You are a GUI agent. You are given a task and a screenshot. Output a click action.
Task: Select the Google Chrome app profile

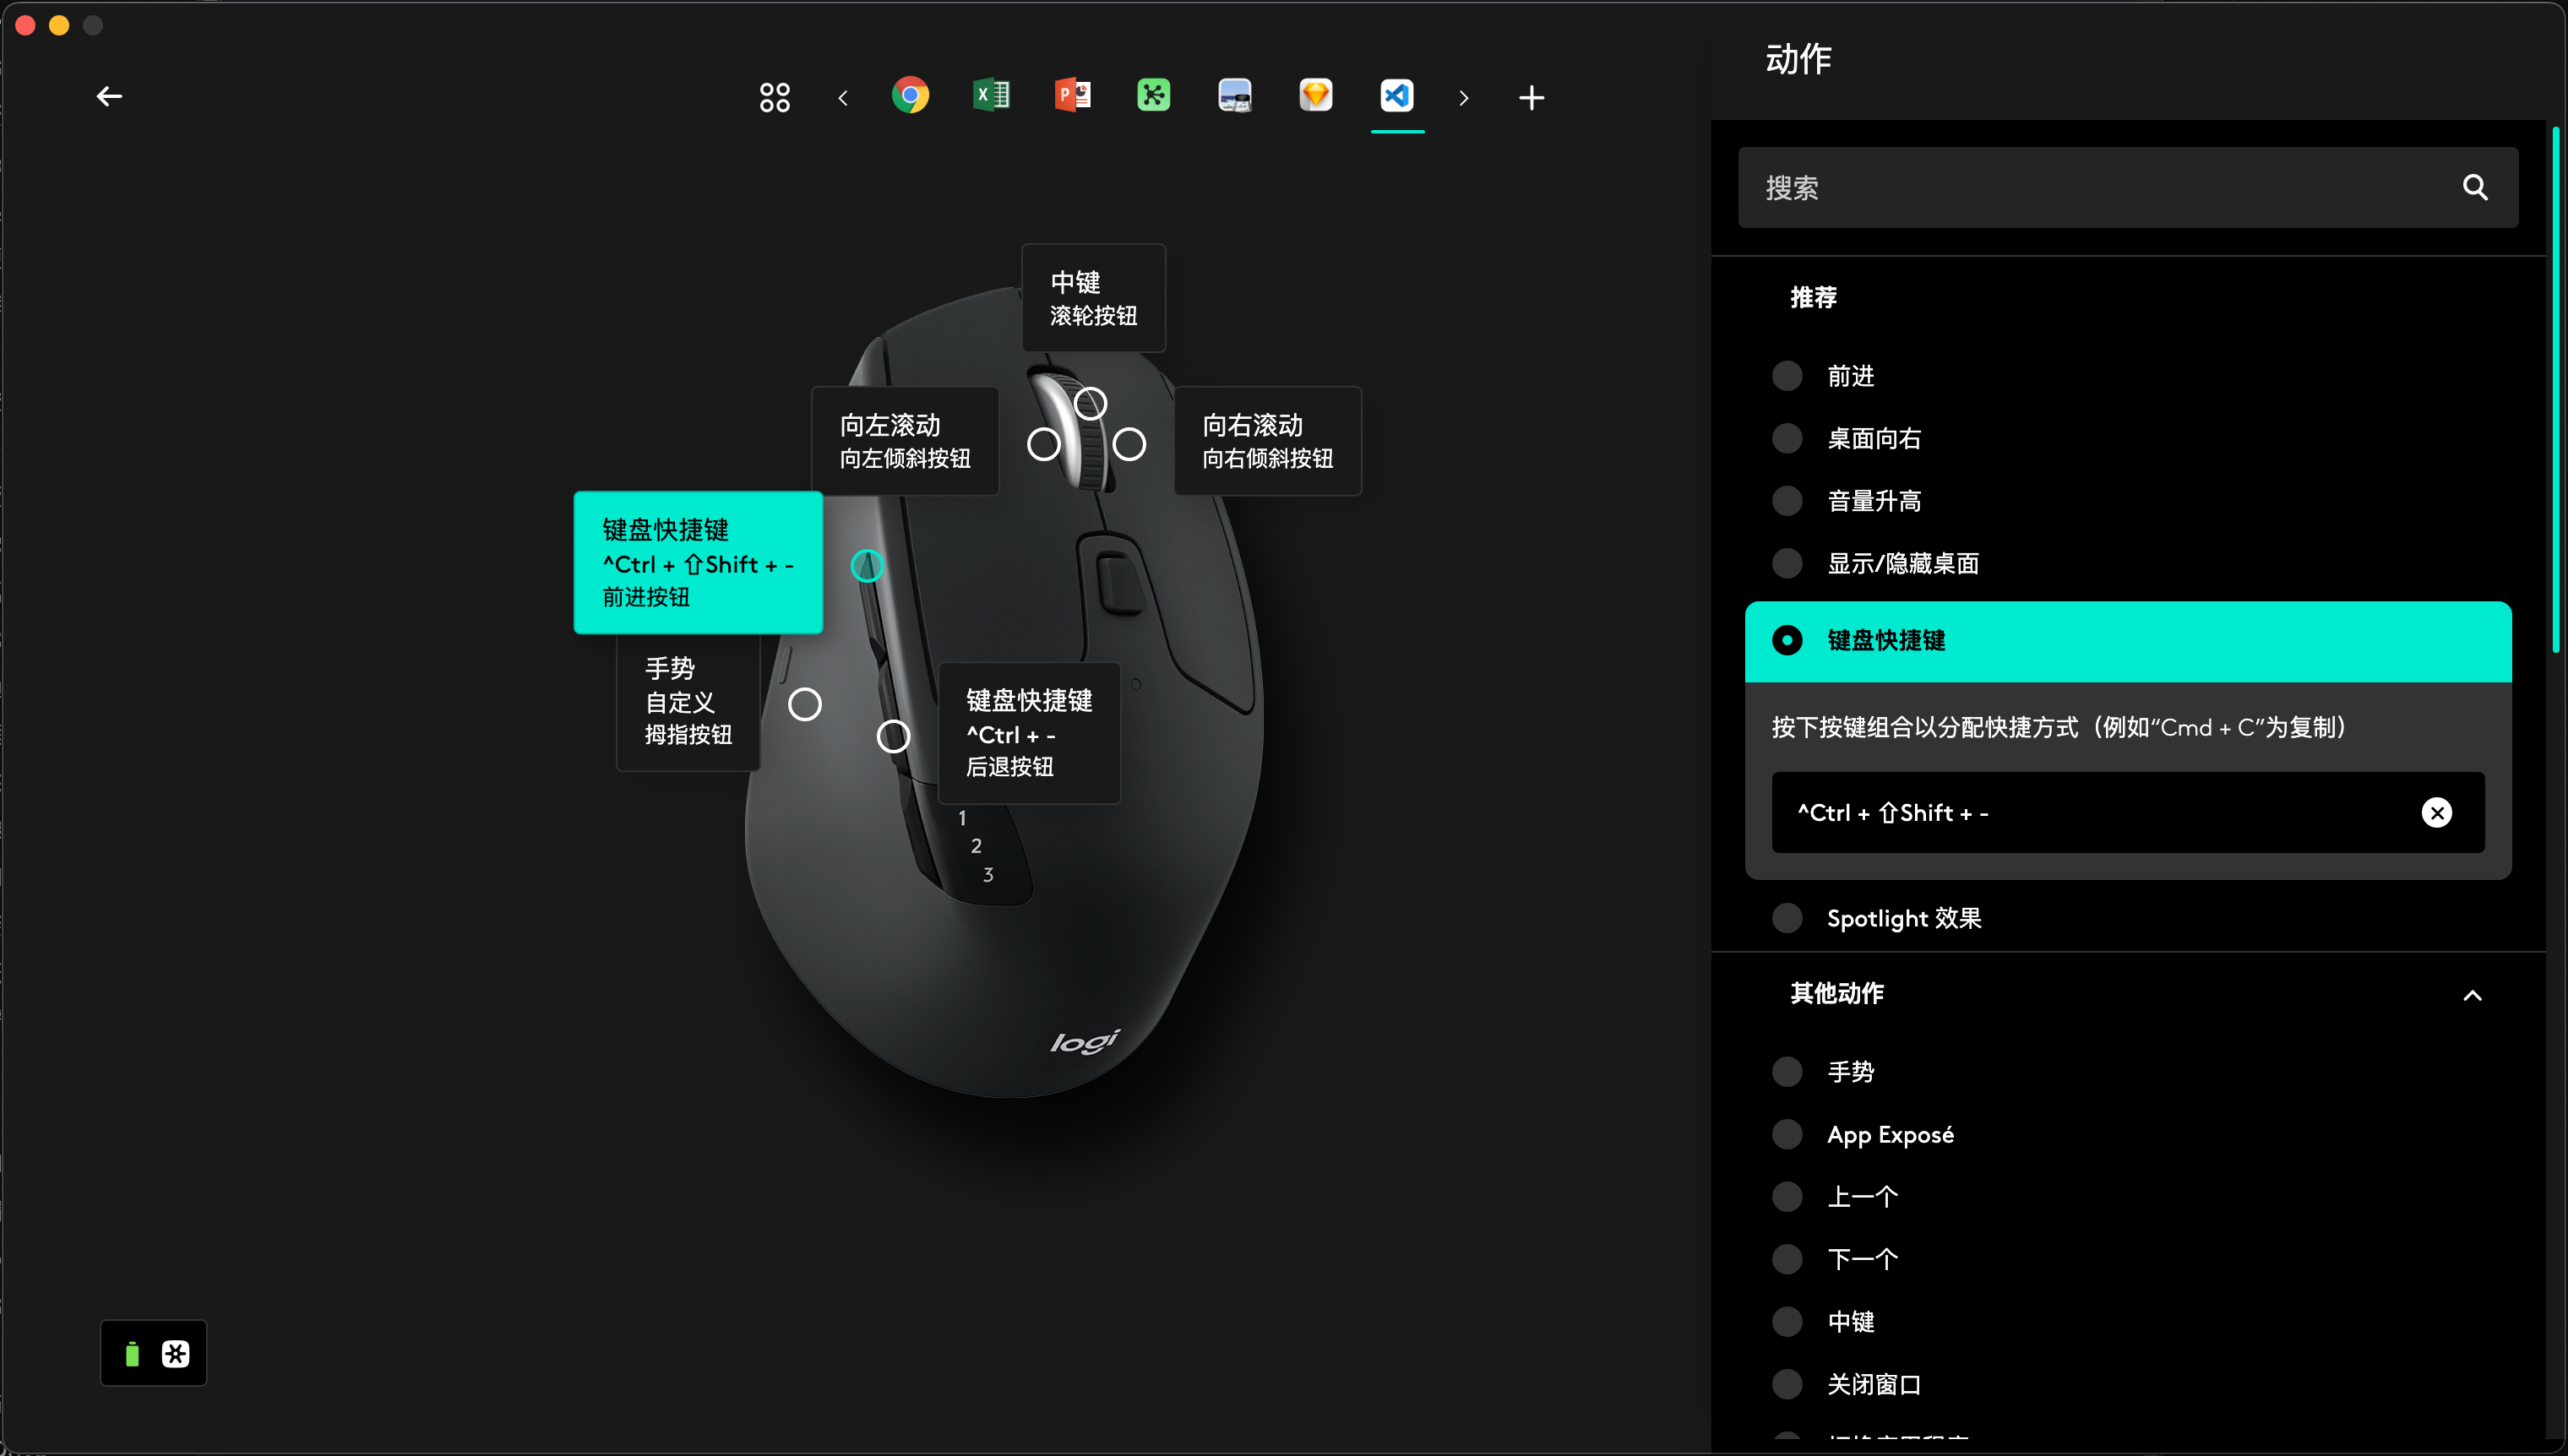point(910,96)
